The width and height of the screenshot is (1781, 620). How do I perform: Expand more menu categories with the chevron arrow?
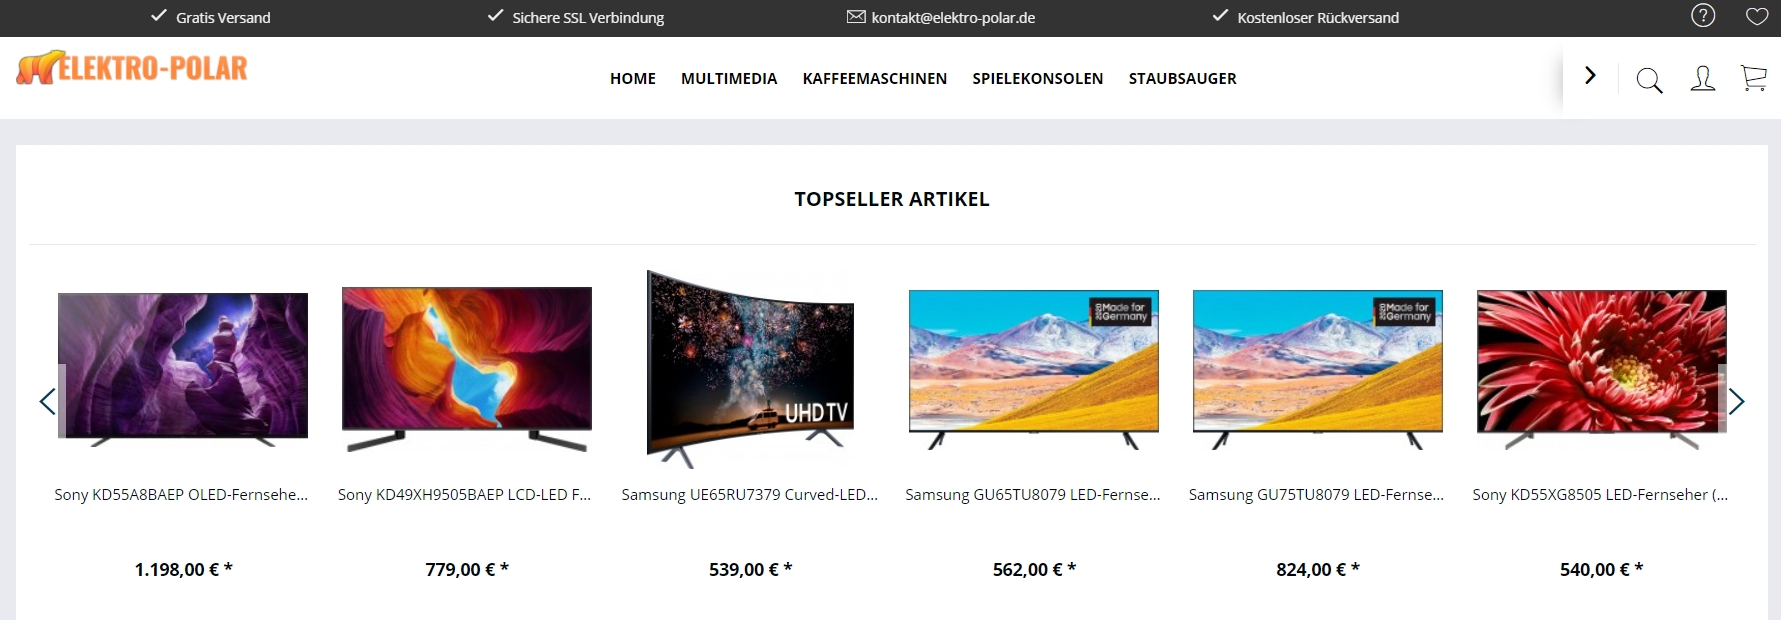pyautogui.click(x=1590, y=75)
